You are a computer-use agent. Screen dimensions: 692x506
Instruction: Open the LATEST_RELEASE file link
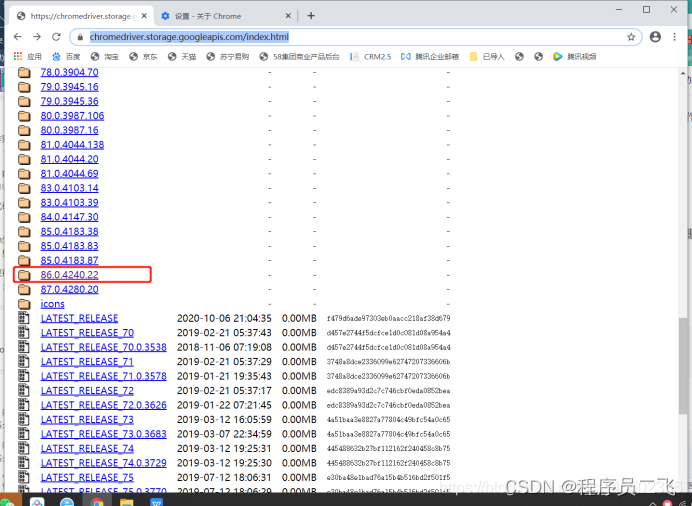point(79,319)
